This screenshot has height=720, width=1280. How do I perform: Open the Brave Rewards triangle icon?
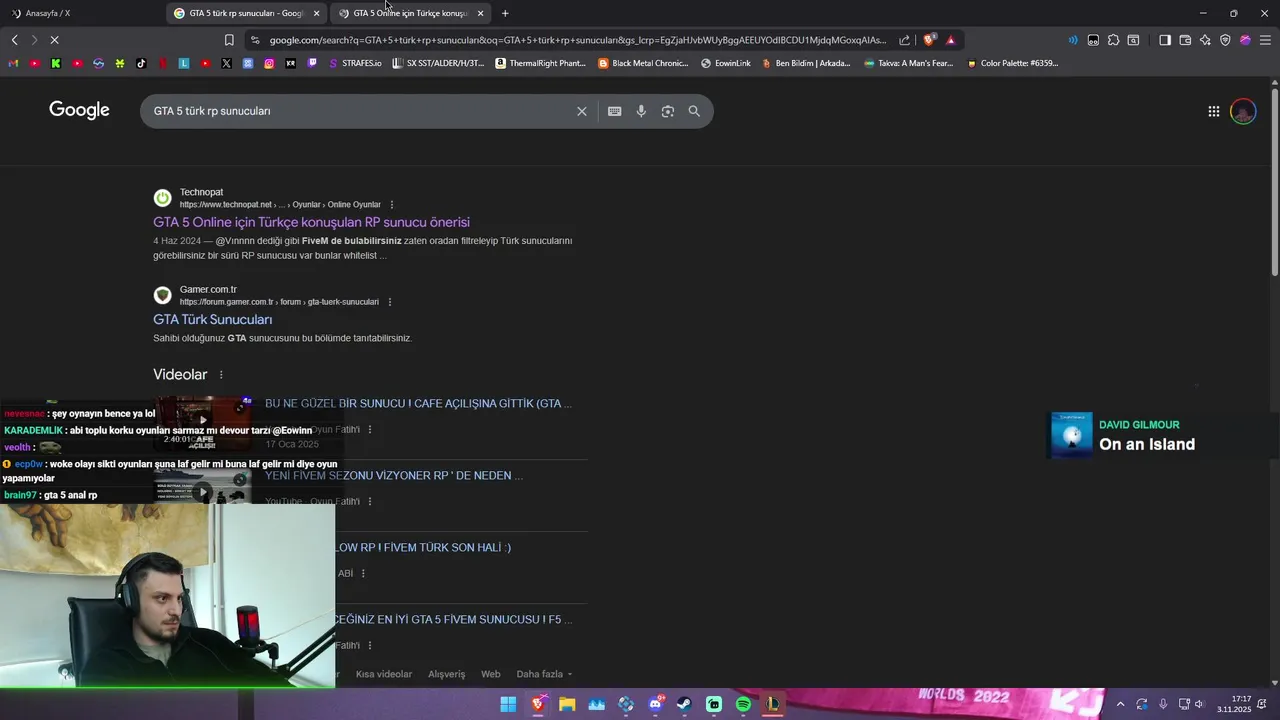coord(950,40)
